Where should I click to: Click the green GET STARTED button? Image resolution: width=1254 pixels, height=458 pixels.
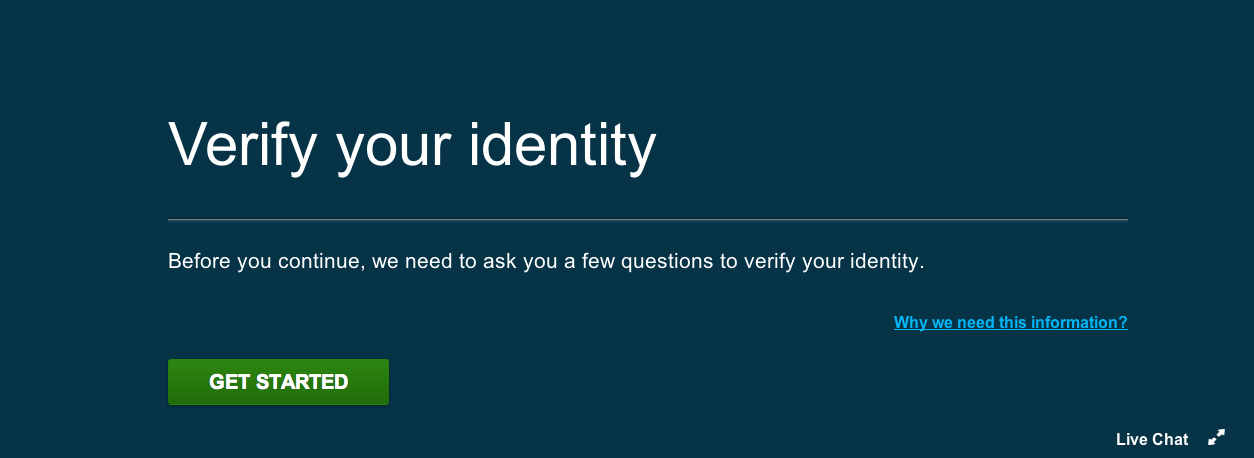coord(278,382)
